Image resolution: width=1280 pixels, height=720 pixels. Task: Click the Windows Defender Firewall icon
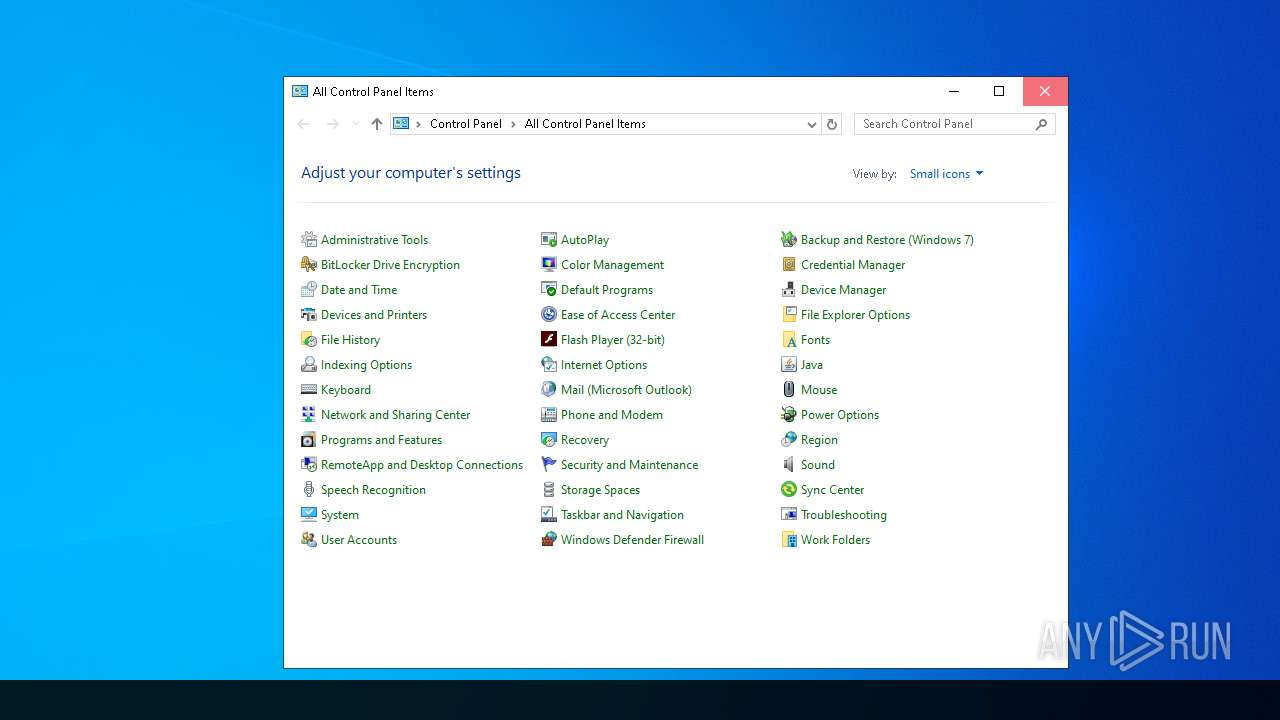tap(549, 540)
